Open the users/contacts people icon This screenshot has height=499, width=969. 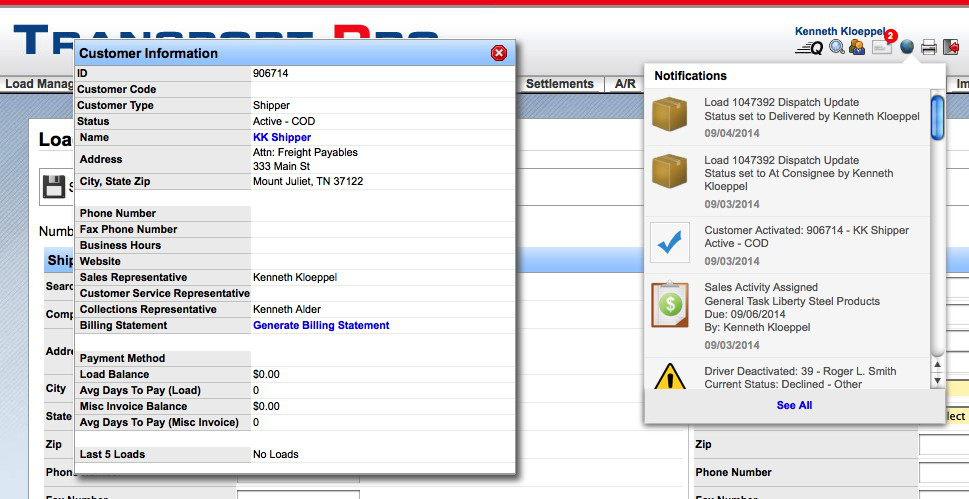857,47
